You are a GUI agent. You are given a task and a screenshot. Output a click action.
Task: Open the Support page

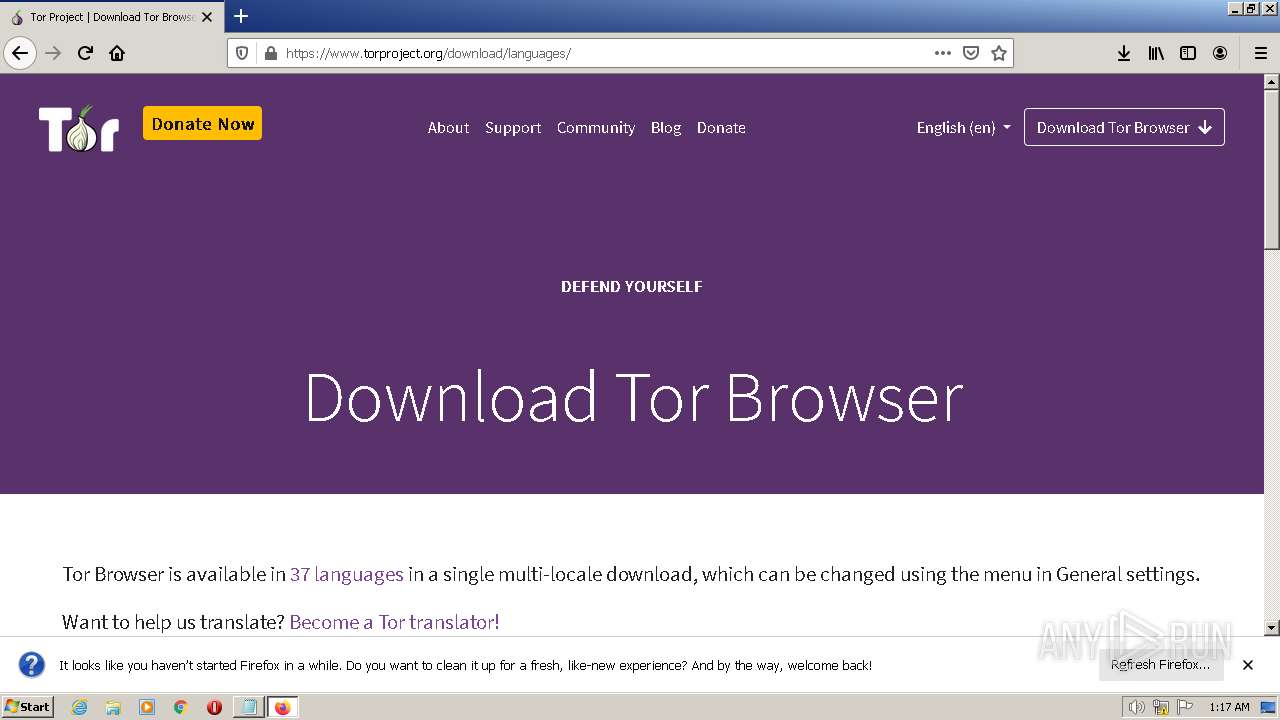(513, 127)
